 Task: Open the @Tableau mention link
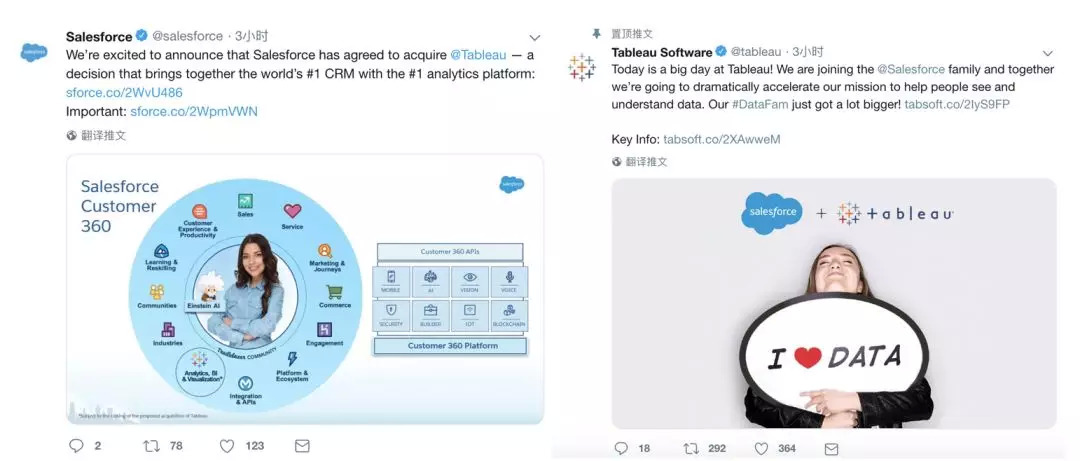pos(478,54)
